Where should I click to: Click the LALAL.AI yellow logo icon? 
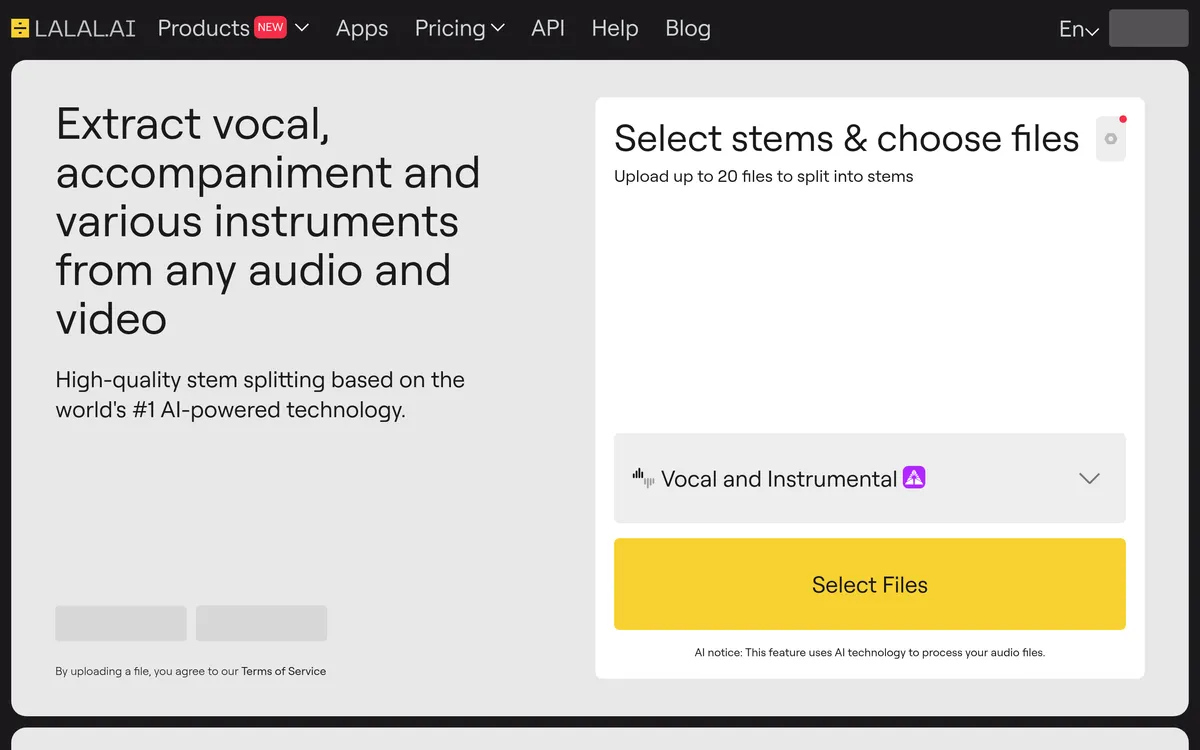point(20,28)
